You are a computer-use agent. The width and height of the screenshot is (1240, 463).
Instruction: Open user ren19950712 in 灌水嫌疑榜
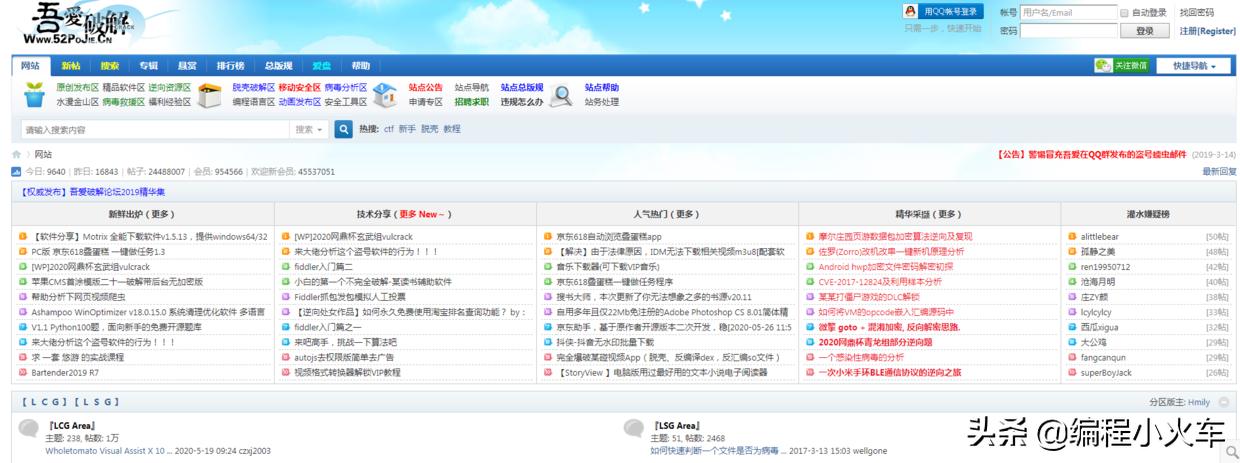tap(1105, 267)
